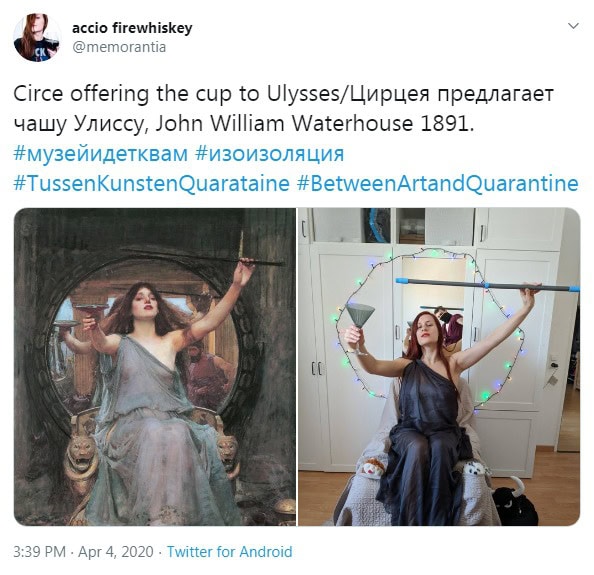Screen dimensions: 594x575
Task: Open the accio firewhiskey display name
Action: pos(132,28)
